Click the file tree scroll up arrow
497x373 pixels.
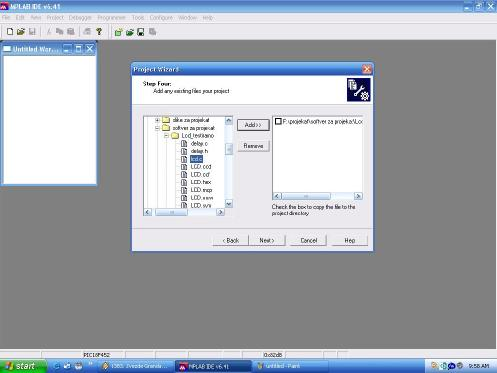coord(229,120)
